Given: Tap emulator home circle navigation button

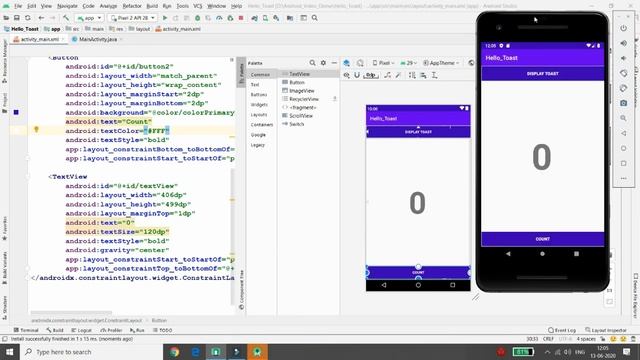Looking at the screenshot, I should pos(542,253).
